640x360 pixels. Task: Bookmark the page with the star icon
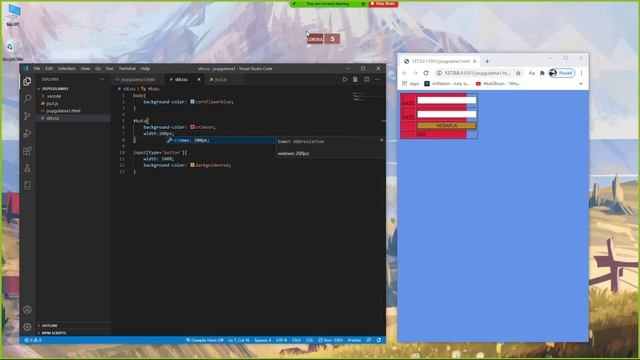(518, 73)
